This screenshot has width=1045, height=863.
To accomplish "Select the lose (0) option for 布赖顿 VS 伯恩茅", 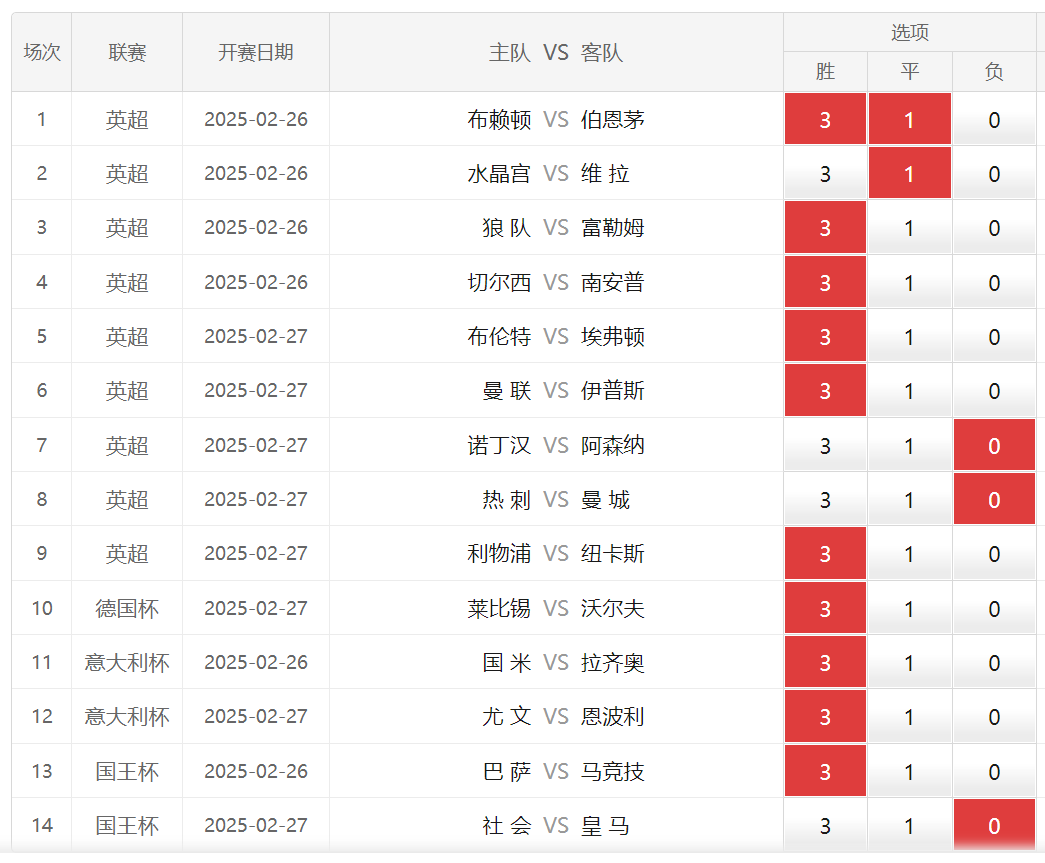I will click(994, 119).
